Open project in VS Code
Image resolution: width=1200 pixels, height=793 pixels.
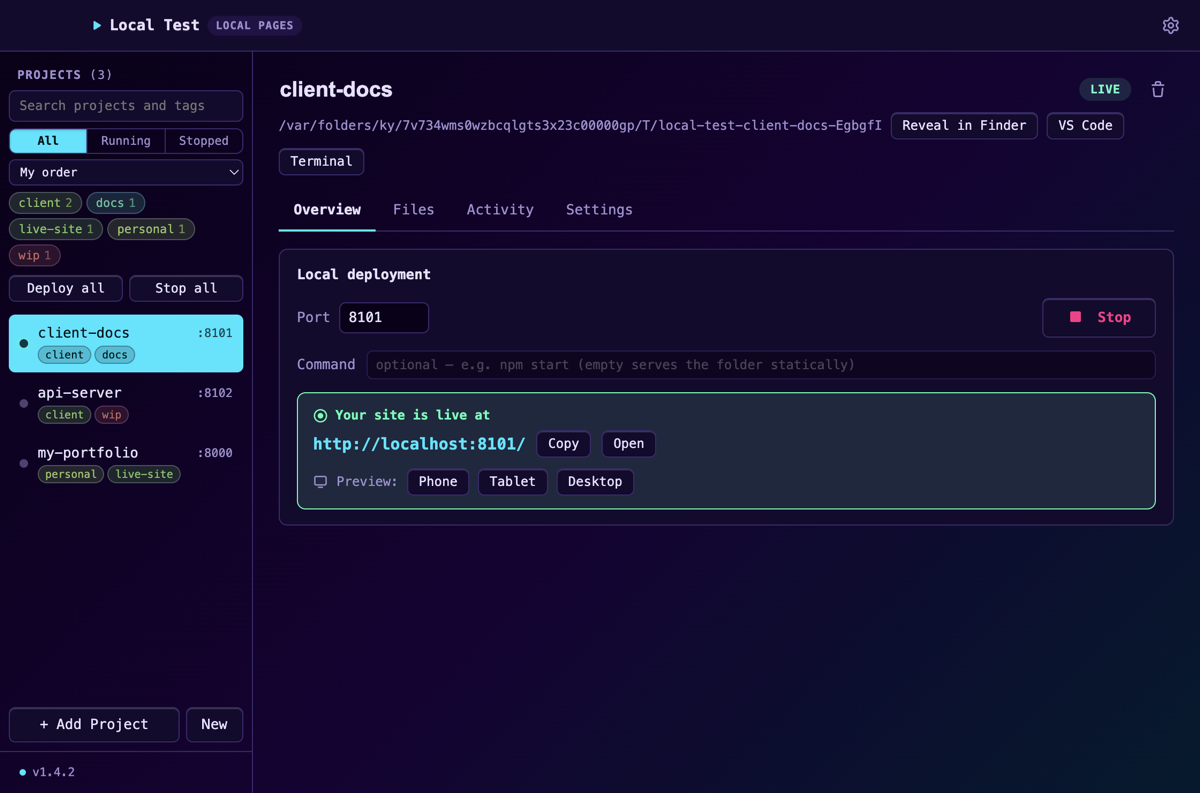(x=1085, y=126)
